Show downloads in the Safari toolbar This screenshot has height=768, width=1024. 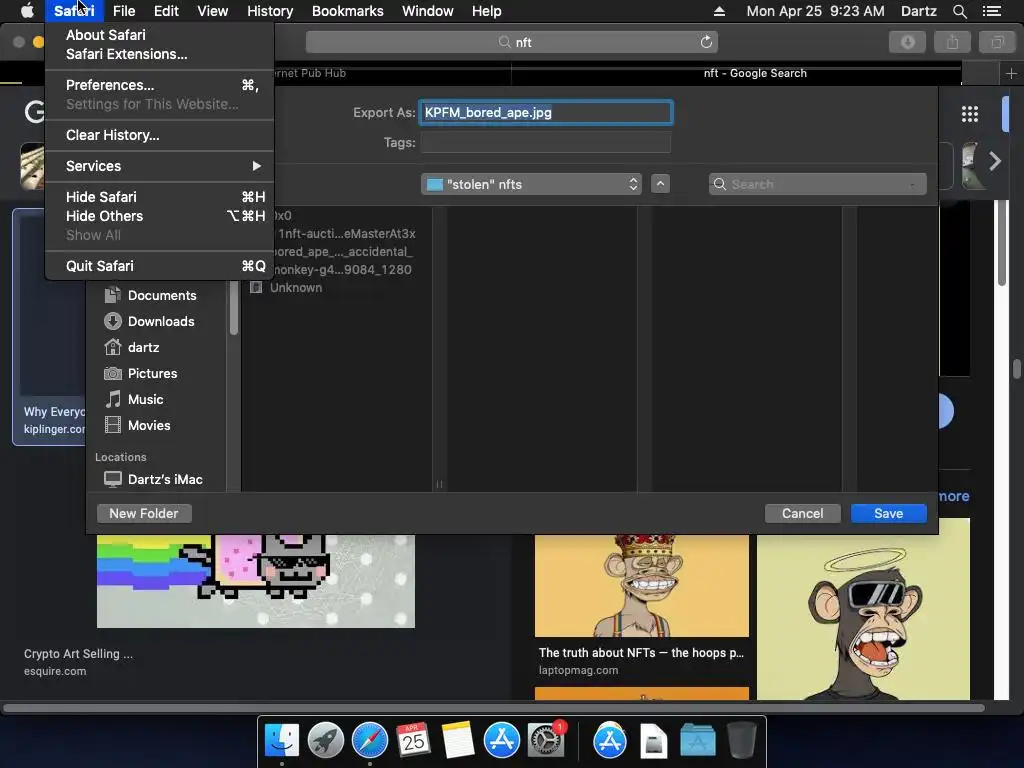point(907,42)
